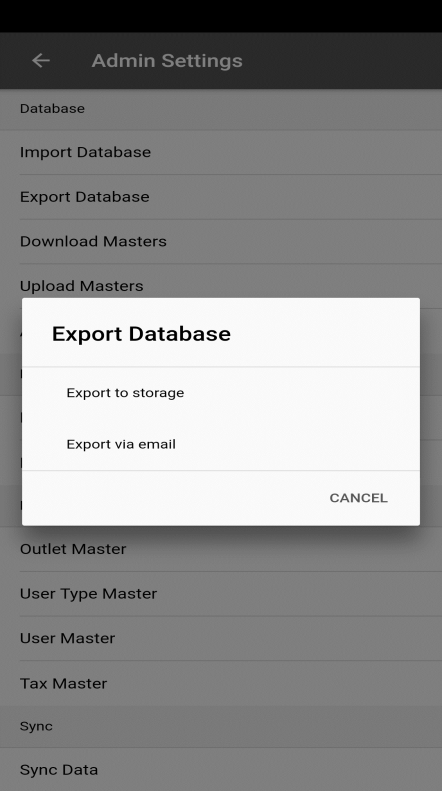Click the Admin Settings title
442x791 pixels.
(x=167, y=61)
